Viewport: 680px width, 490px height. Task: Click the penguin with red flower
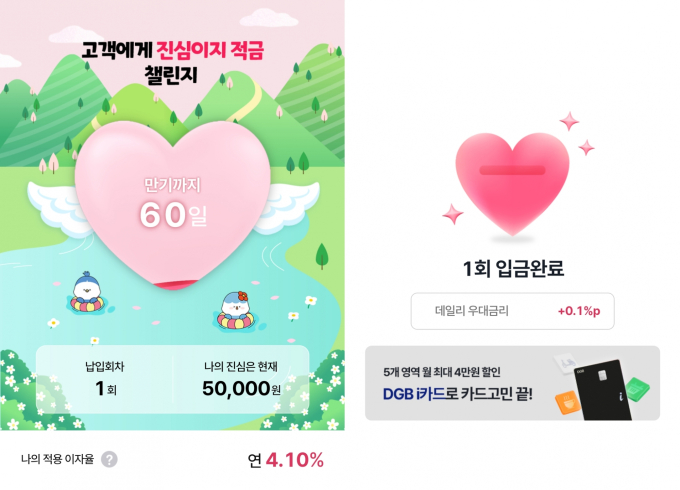[236, 310]
